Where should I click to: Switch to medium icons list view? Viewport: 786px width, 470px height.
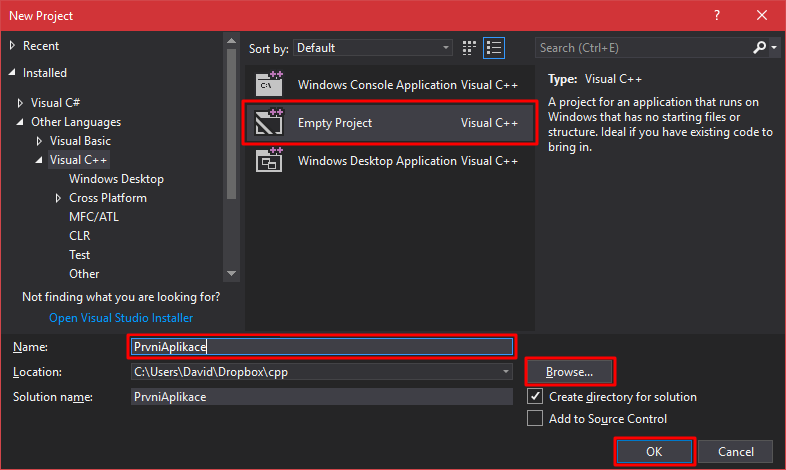(494, 48)
